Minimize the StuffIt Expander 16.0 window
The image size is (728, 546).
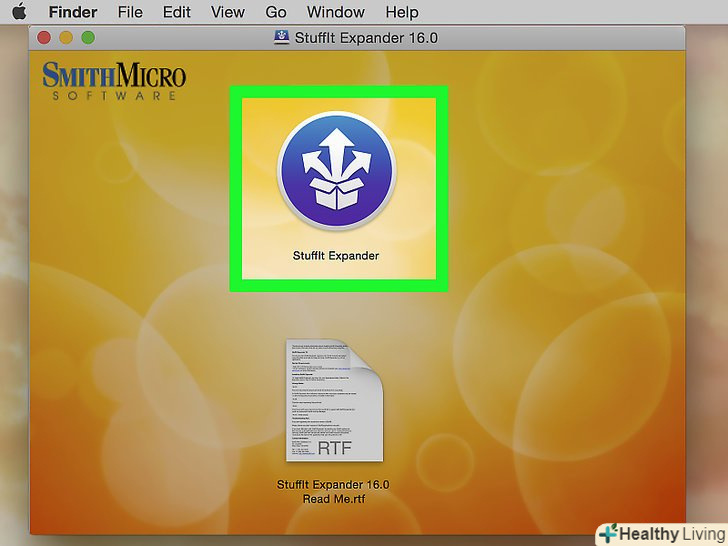[66, 38]
